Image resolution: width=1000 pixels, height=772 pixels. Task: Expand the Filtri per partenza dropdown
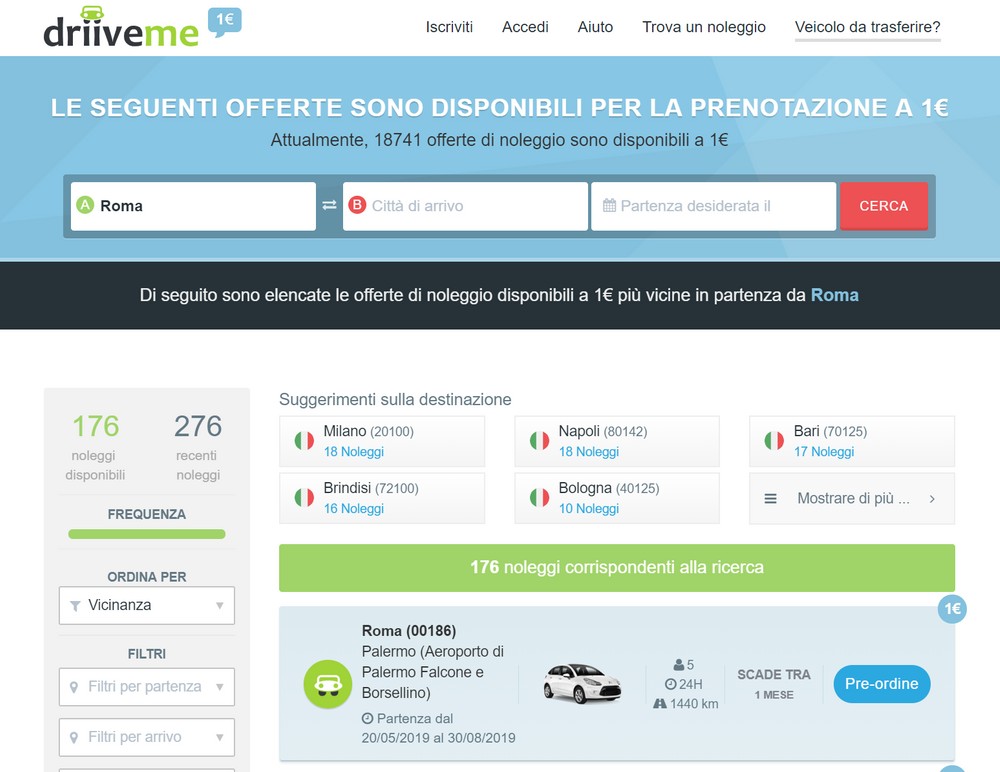click(147, 687)
